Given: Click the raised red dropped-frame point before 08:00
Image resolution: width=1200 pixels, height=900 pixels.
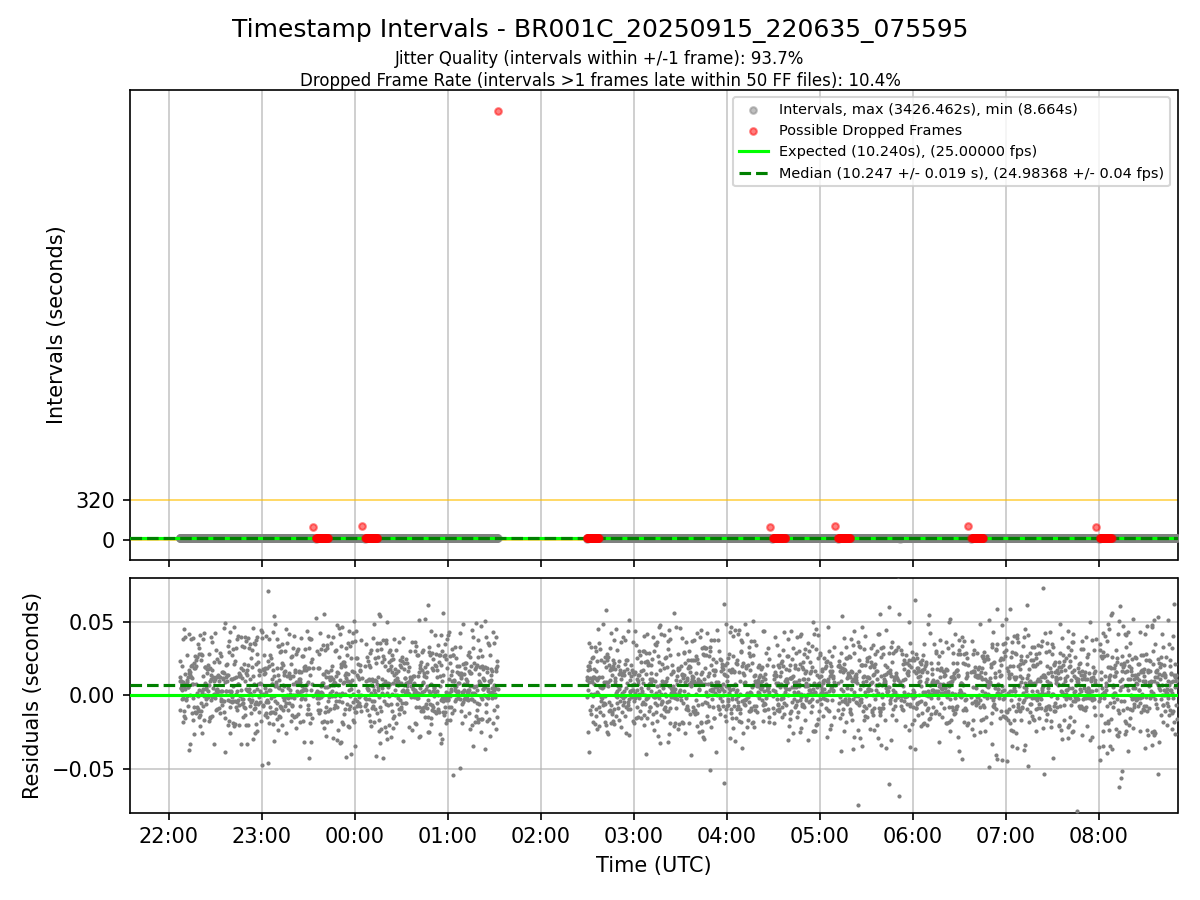Looking at the screenshot, I should tap(1096, 527).
